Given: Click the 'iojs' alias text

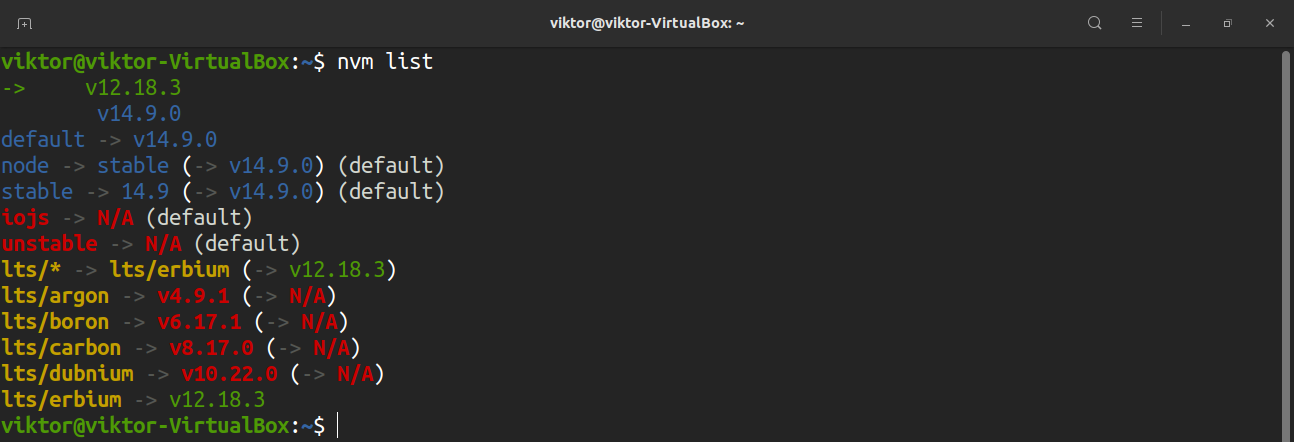Looking at the screenshot, I should pos(25,217).
